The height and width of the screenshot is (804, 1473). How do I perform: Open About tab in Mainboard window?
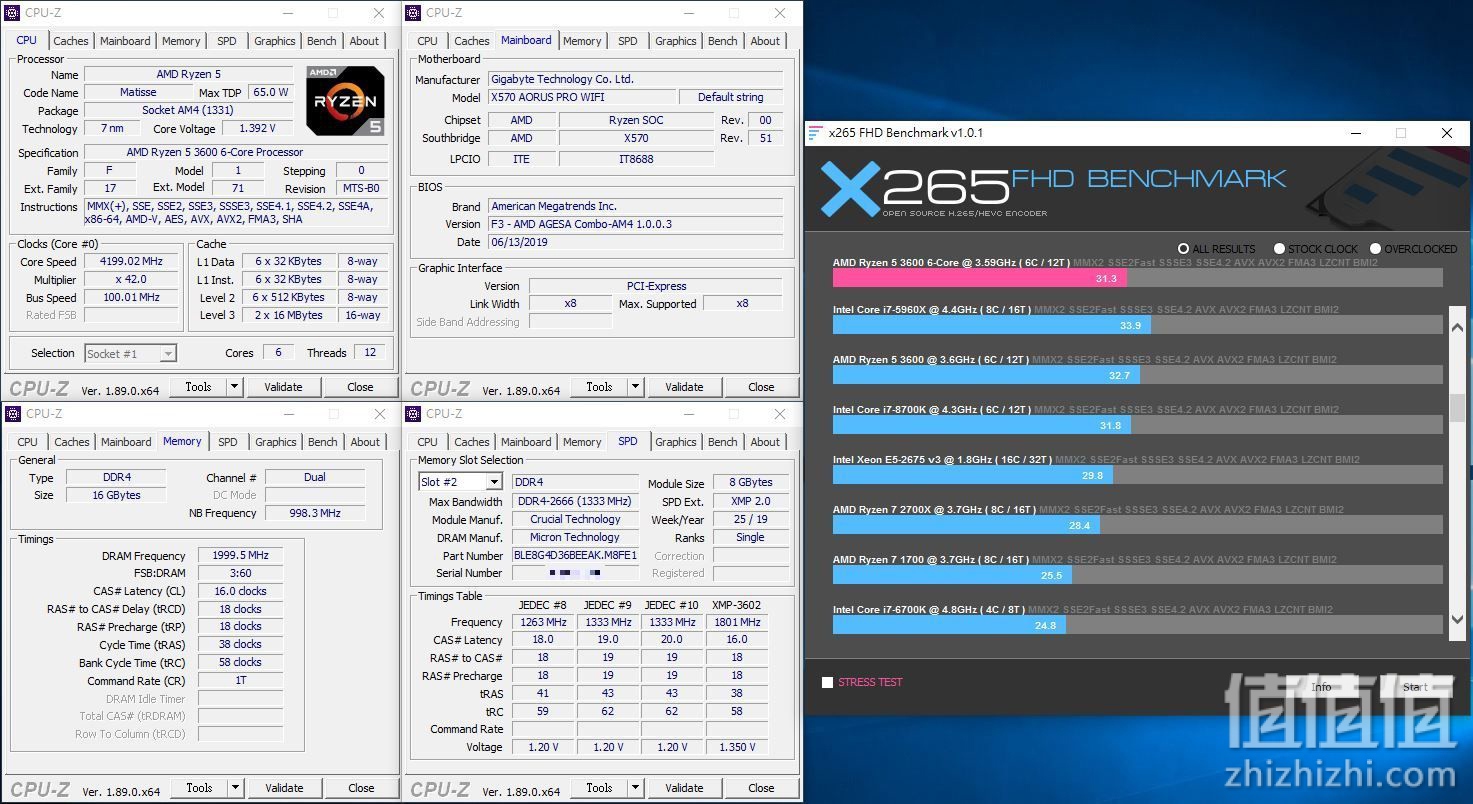coord(765,41)
